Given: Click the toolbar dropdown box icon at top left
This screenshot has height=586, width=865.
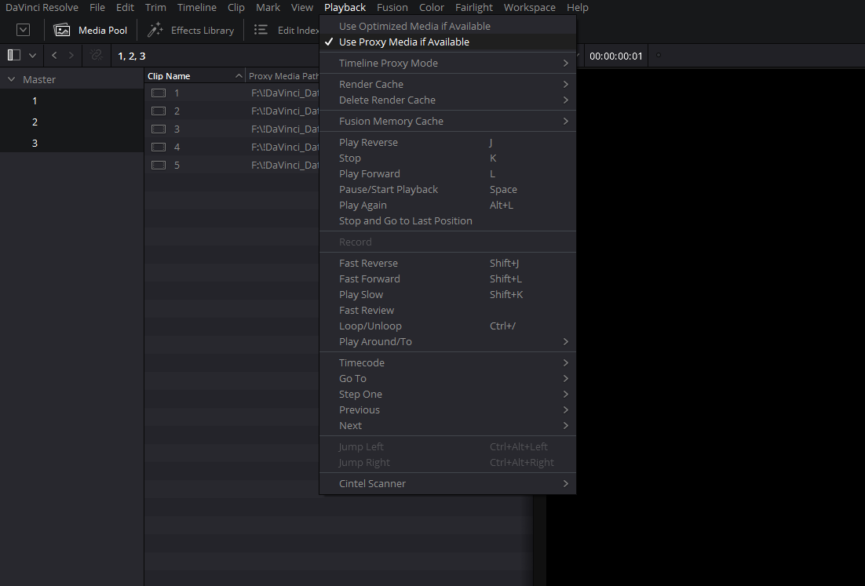Looking at the screenshot, I should [x=23, y=30].
